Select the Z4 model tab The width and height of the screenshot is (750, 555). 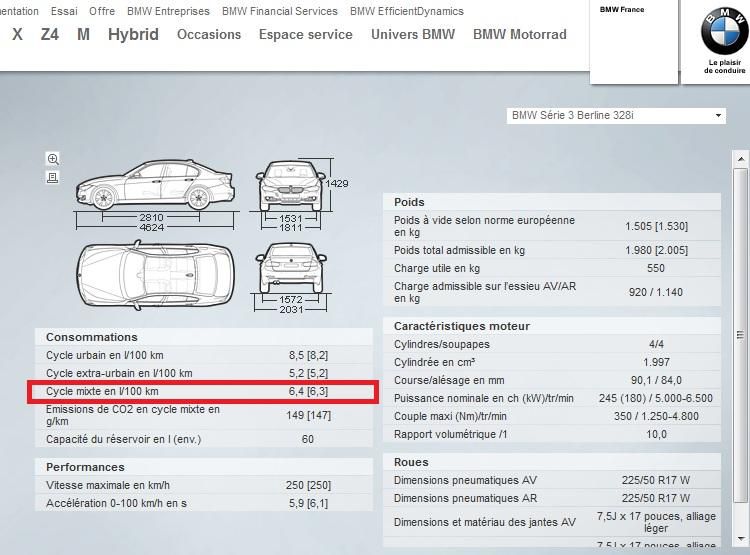pyautogui.click(x=50, y=34)
